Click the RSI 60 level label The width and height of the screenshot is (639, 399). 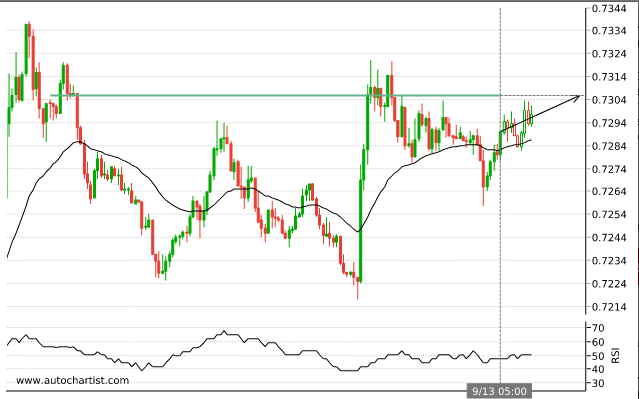[598, 342]
